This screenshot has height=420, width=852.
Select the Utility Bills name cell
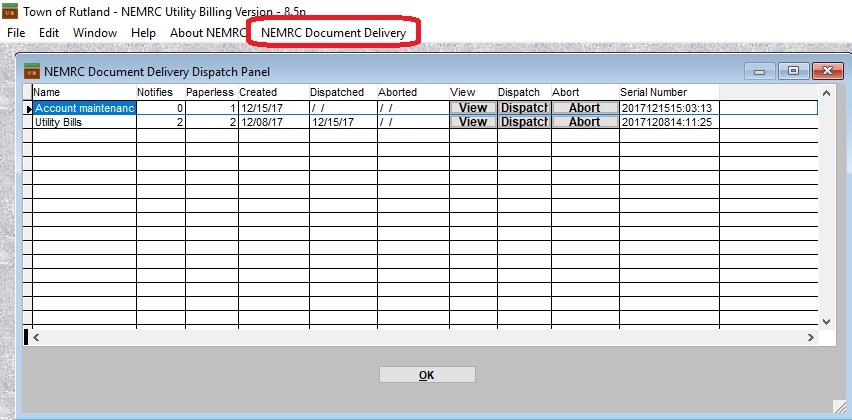84,122
